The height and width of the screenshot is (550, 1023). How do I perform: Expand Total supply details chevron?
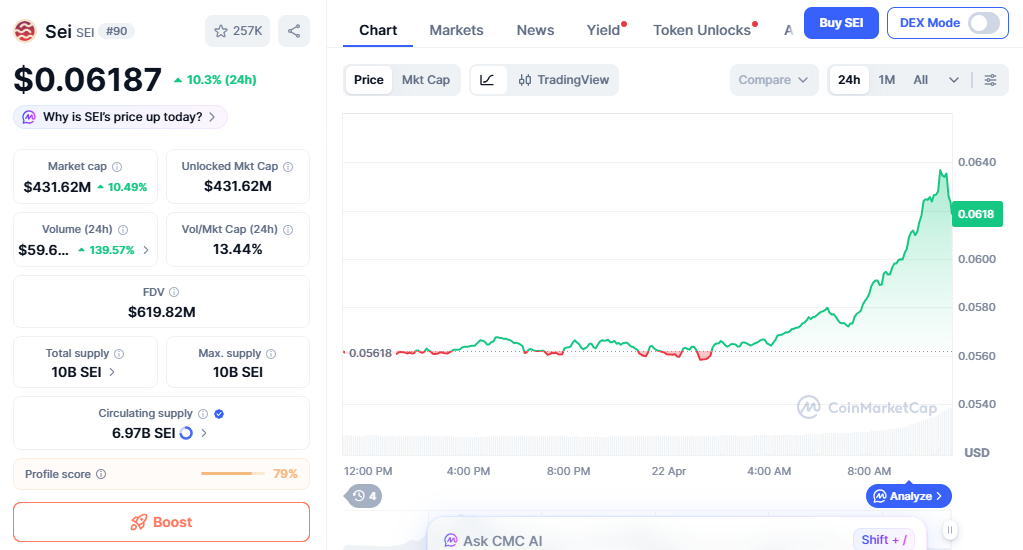pos(112,372)
